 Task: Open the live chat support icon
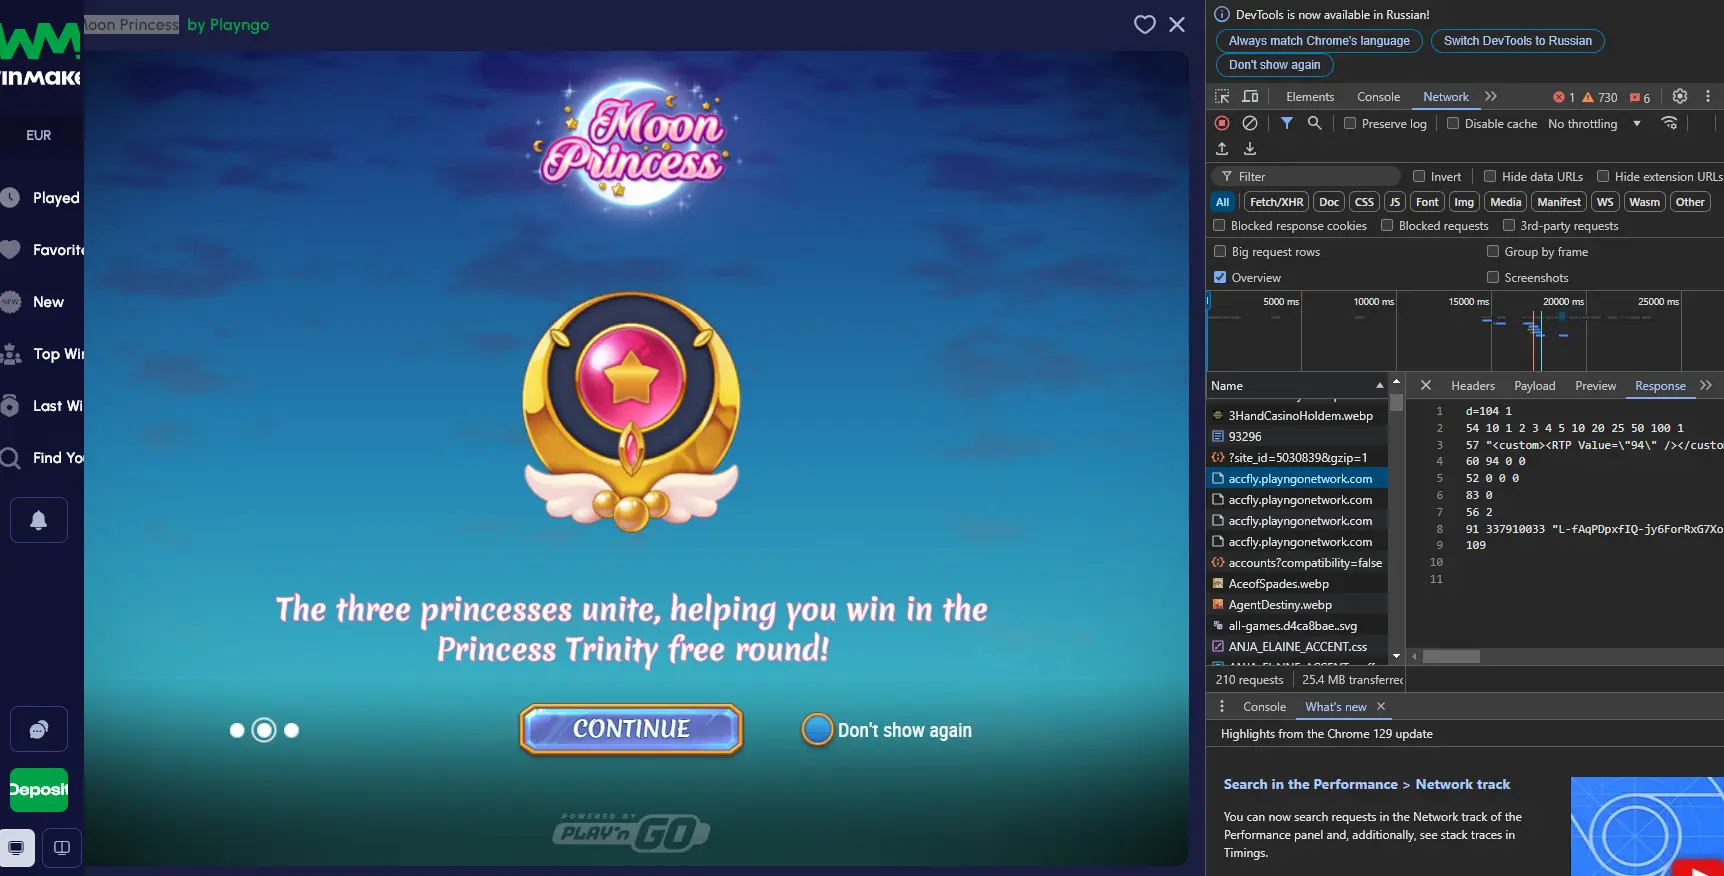click(x=38, y=729)
